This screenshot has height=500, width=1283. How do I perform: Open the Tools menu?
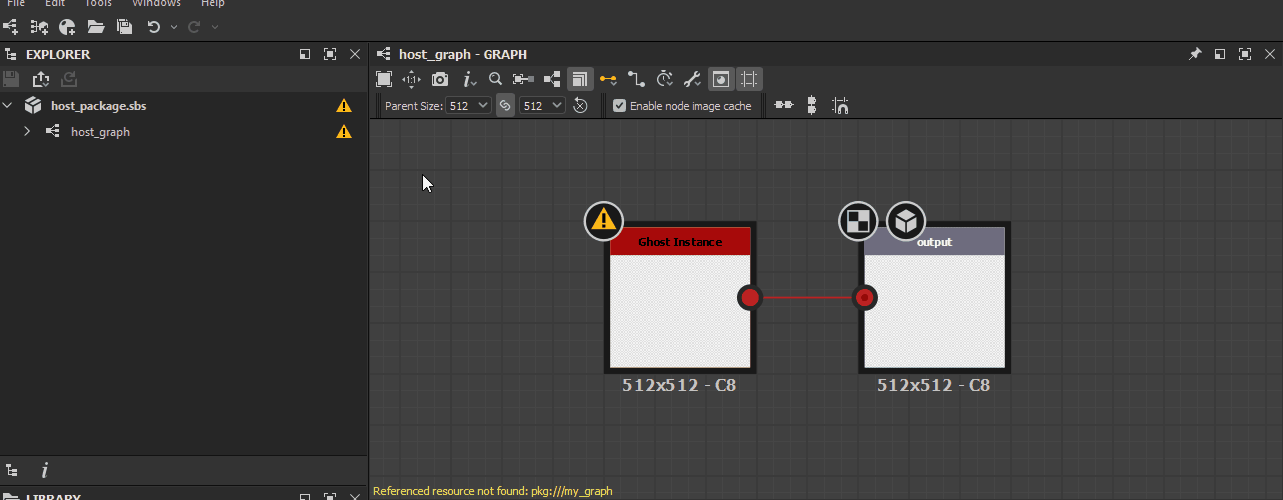[x=98, y=4]
